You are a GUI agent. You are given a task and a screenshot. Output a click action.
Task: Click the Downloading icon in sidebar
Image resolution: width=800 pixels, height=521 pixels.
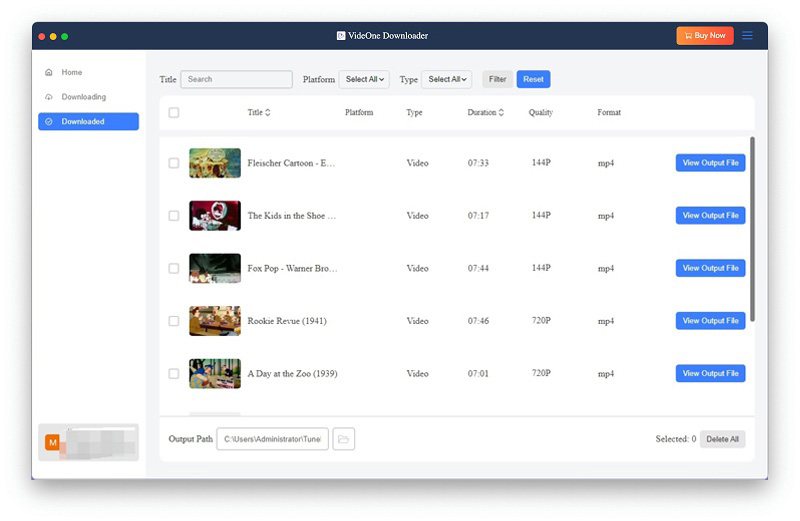pyautogui.click(x=49, y=97)
